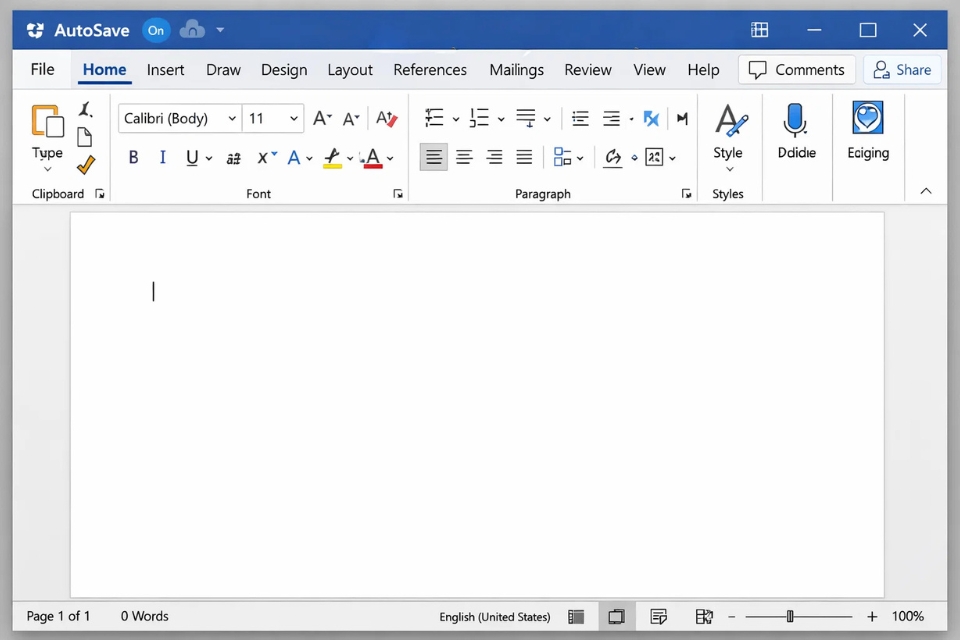Toggle justified paragraph alignment
This screenshot has height=640, width=960.
pos(523,157)
